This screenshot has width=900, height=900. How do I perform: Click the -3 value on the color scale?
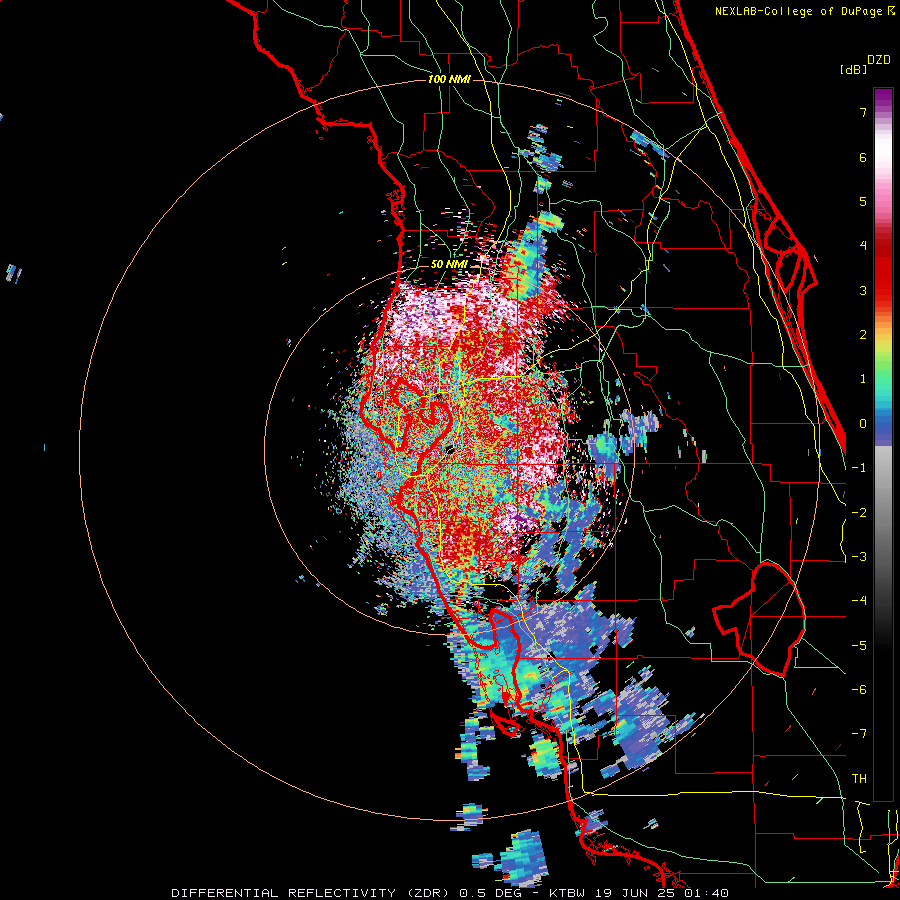click(859, 557)
